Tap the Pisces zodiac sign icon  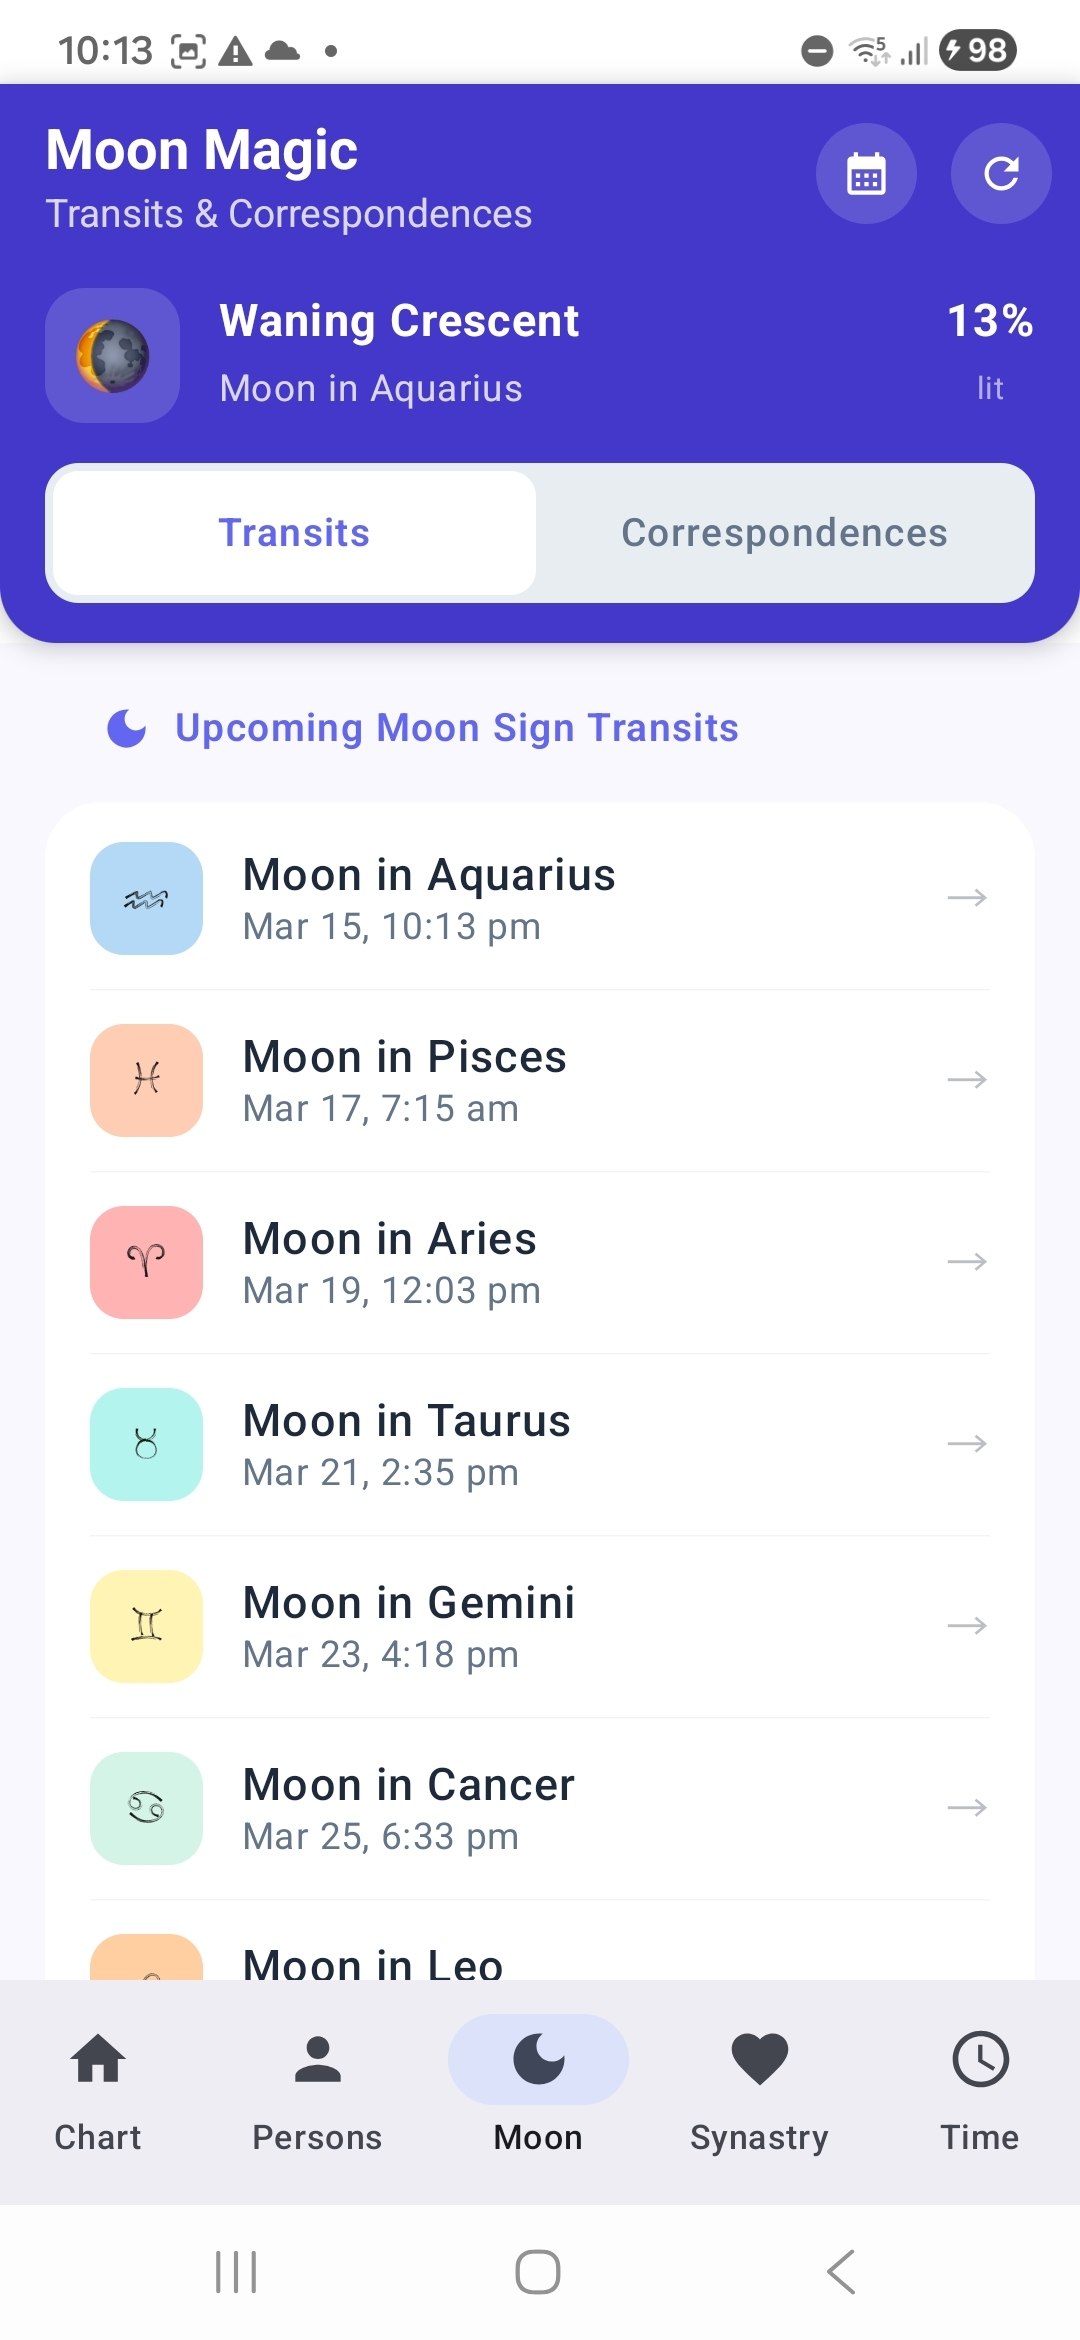coord(146,1080)
